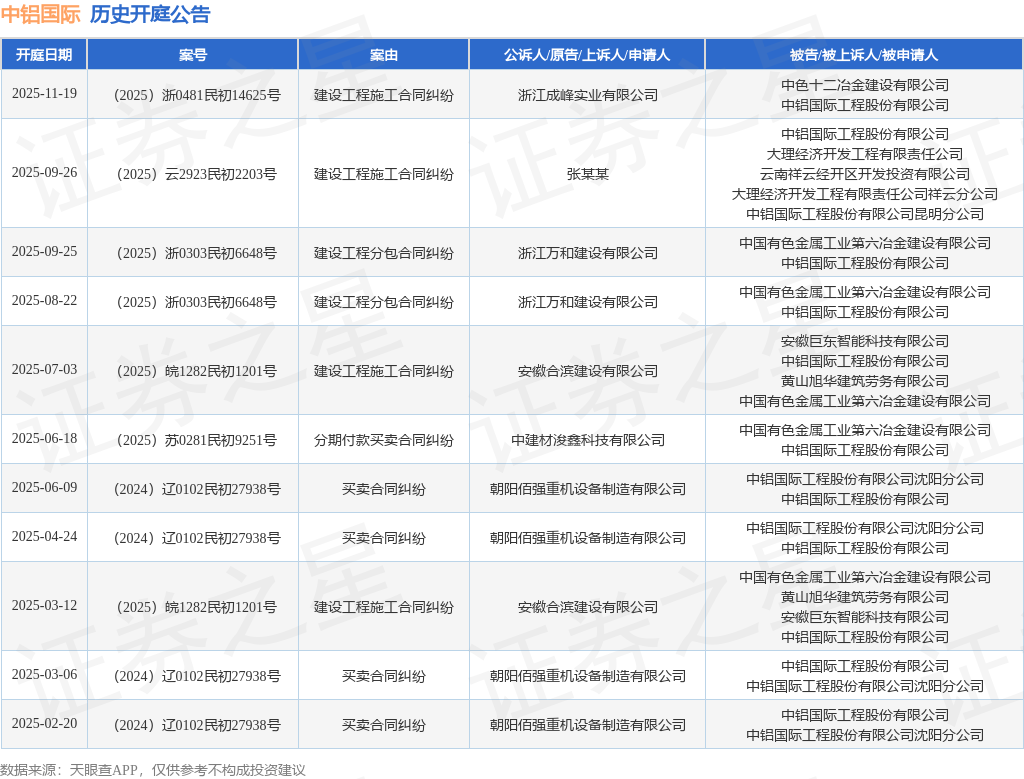Select case number (2025)苏0281民初9251号
Viewport: 1024px width, 779px height.
pyautogui.click(x=197, y=440)
